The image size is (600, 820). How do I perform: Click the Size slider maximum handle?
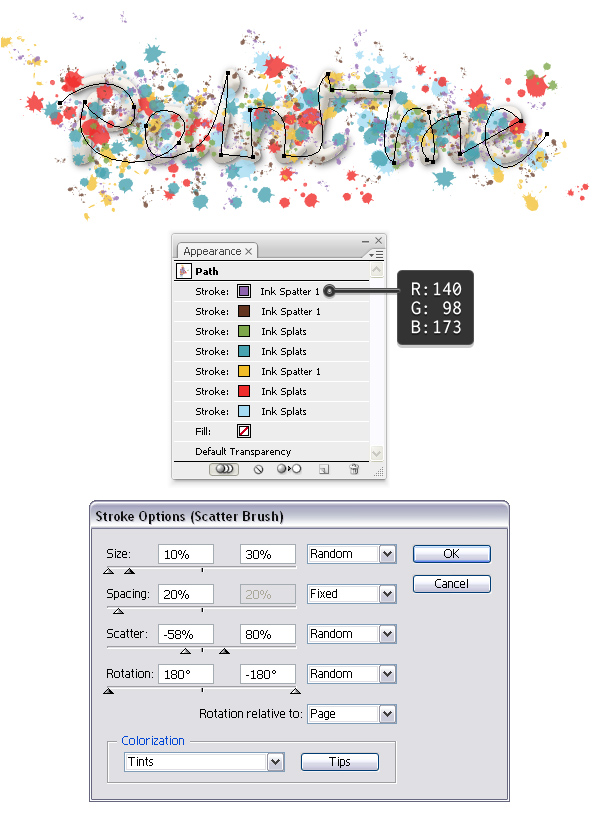[129, 571]
